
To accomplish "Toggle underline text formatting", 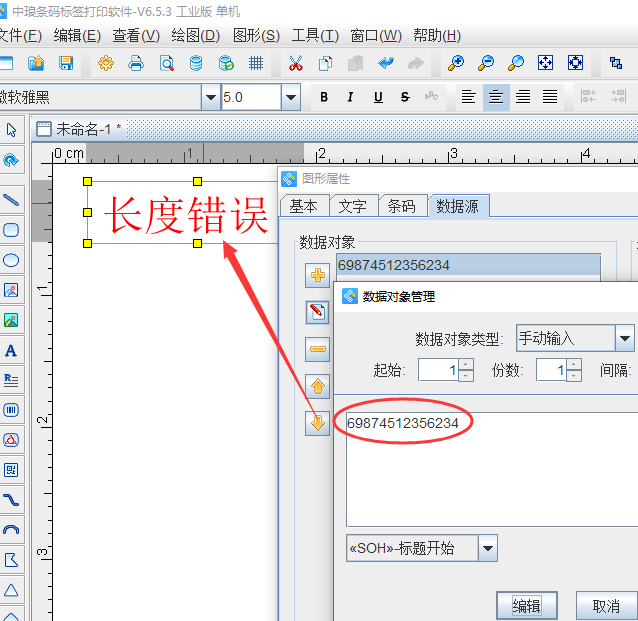I will point(377,97).
